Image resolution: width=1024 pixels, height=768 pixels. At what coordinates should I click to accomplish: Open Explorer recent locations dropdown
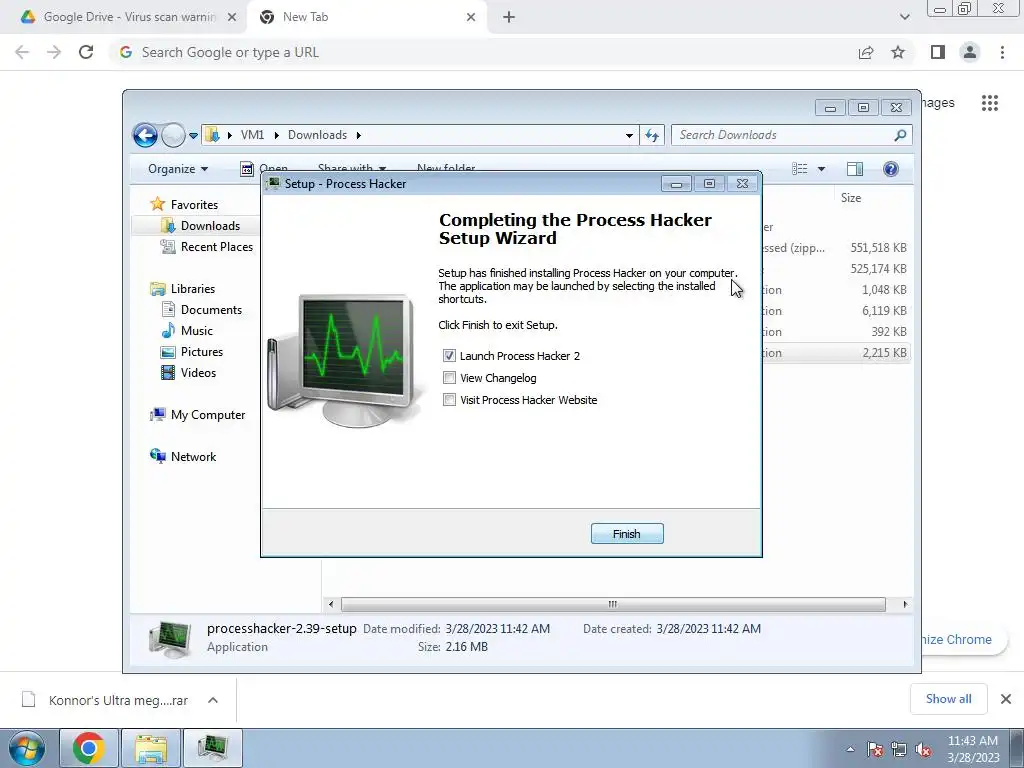(x=193, y=136)
